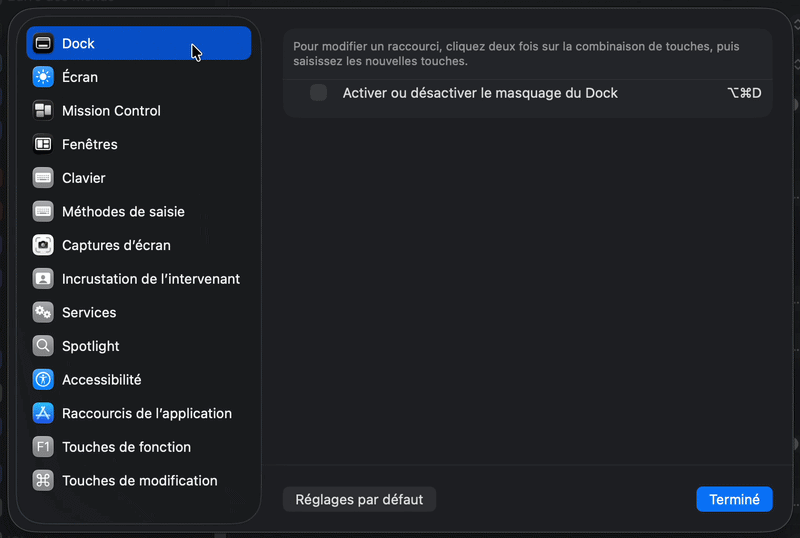Select the Accessibilité icon

(x=43, y=380)
